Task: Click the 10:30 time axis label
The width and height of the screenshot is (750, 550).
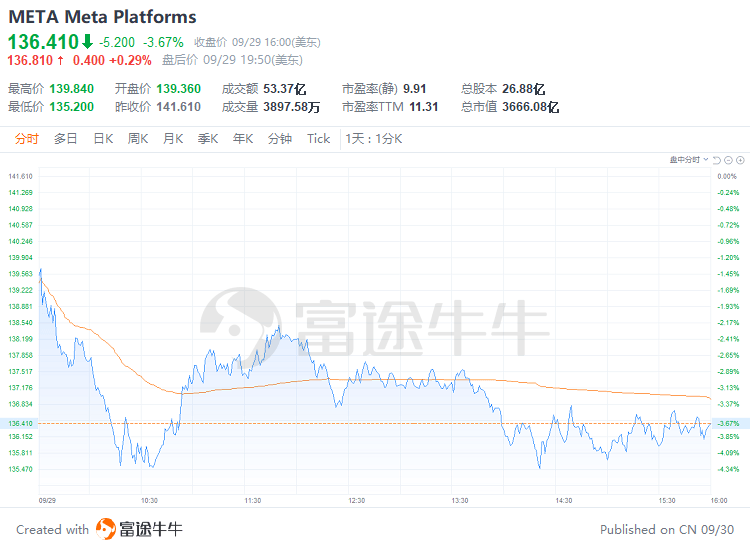Action: pyautogui.click(x=149, y=501)
